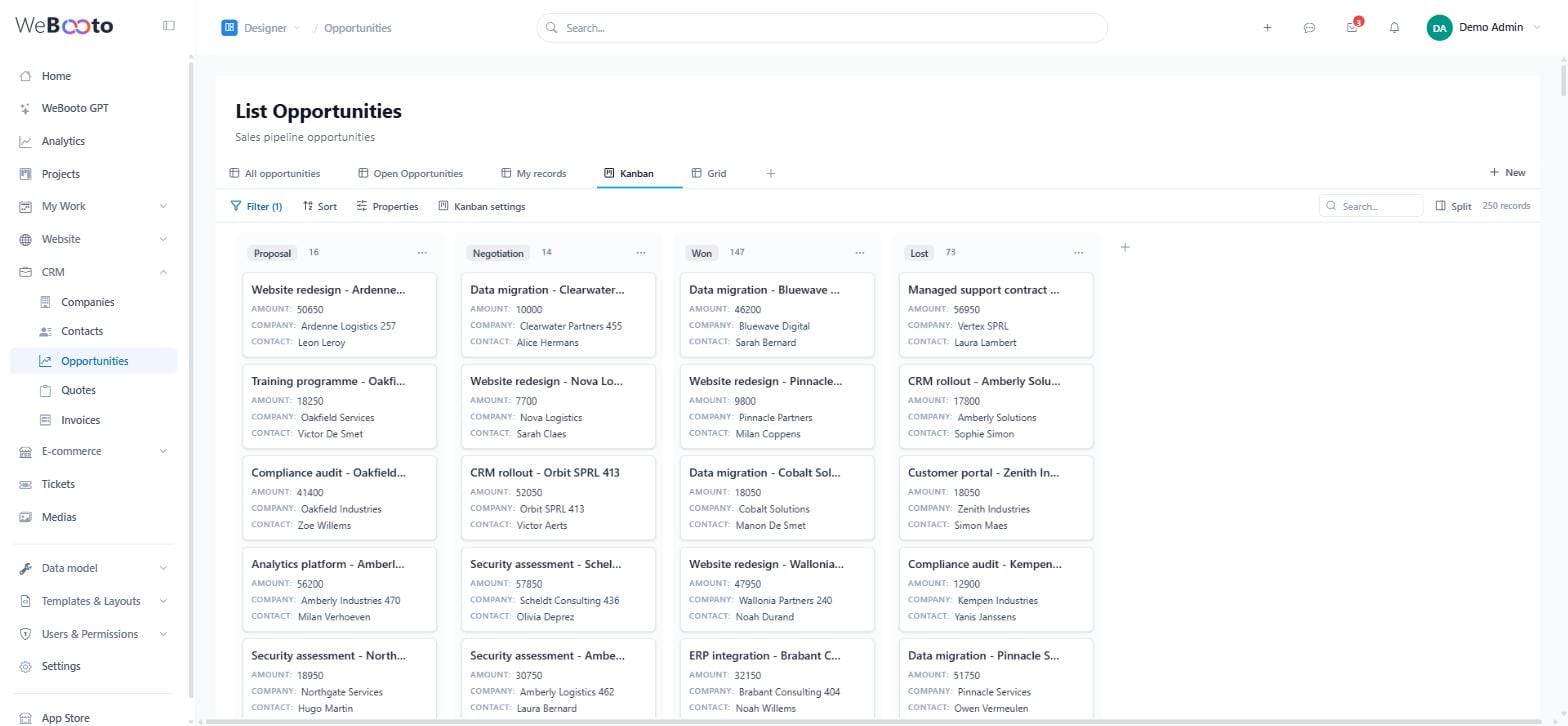
Task: Open the Properties settings
Action: (x=388, y=206)
